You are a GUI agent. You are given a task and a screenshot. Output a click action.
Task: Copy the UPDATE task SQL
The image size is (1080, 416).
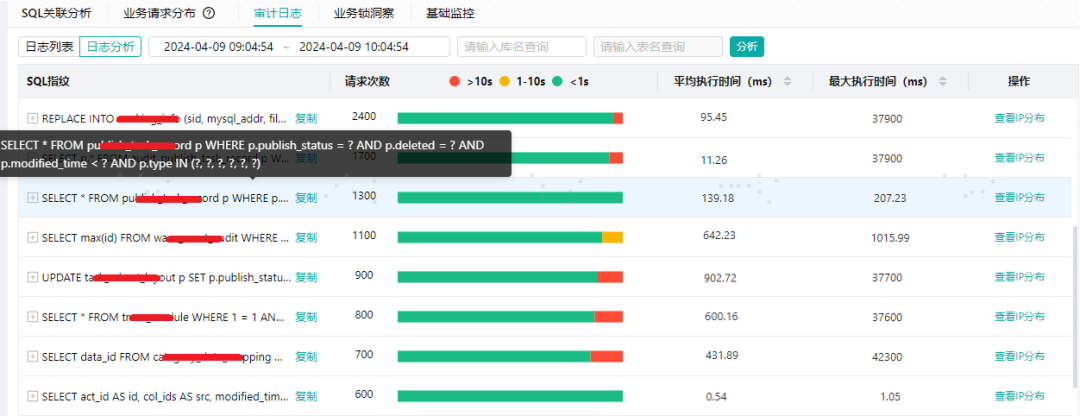pos(306,277)
